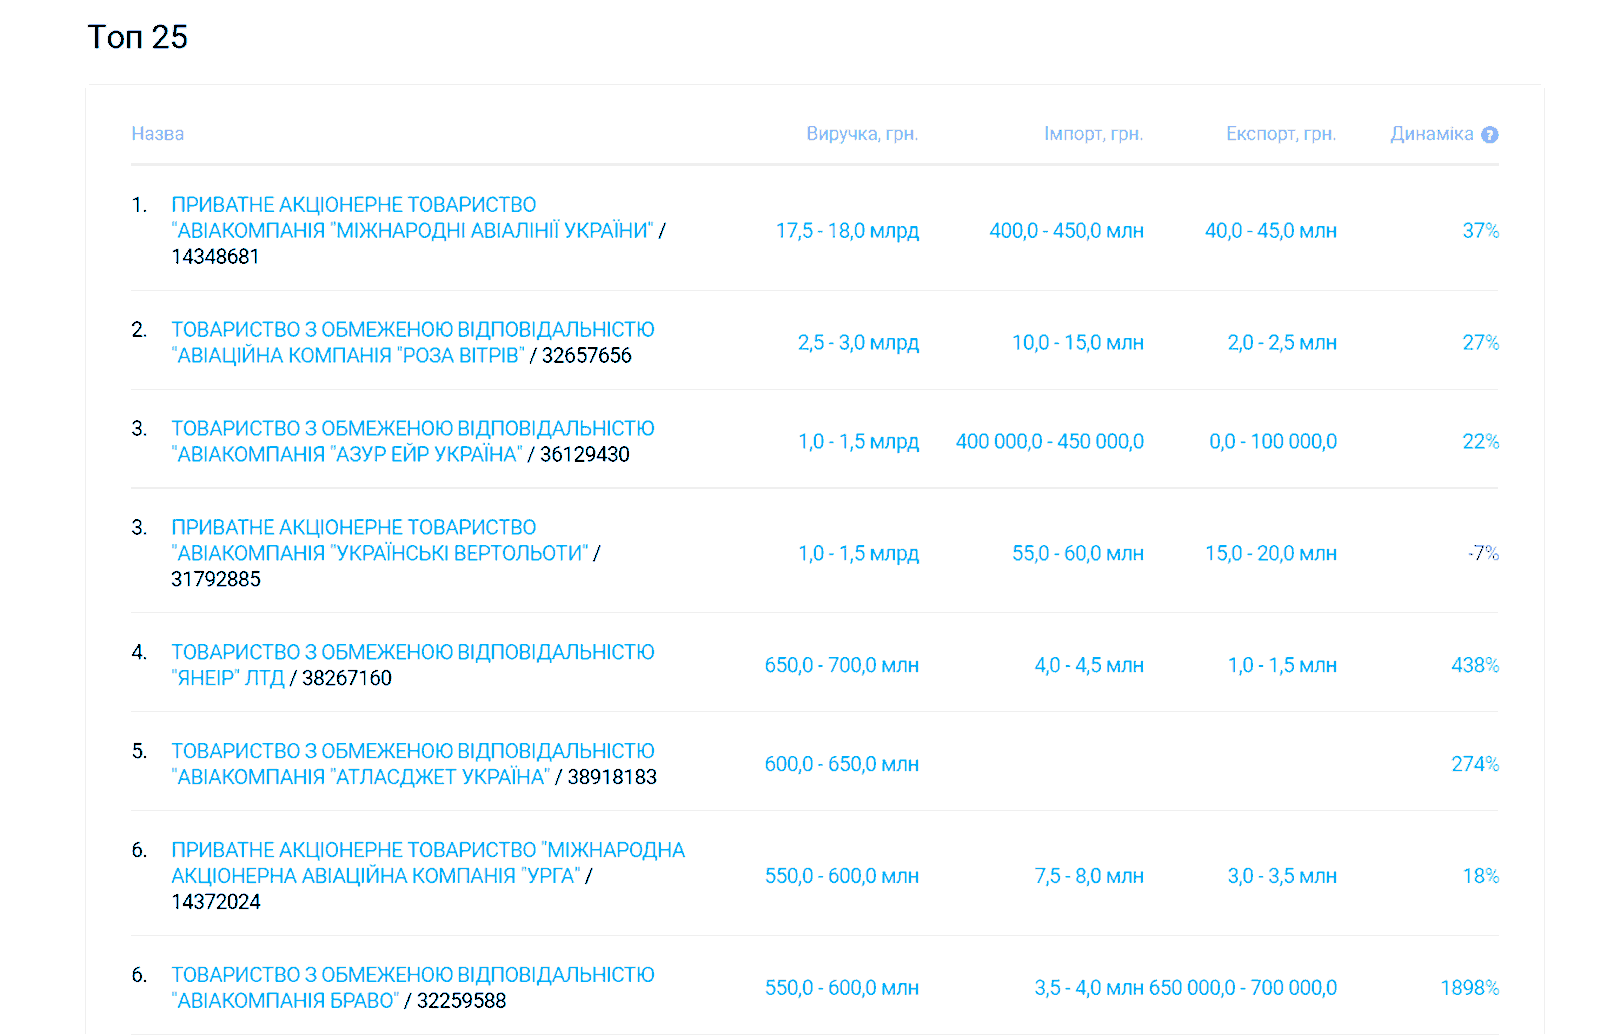Click the 27% dynamics value
Screen dimensions: 1600x1035
[x=1480, y=343]
